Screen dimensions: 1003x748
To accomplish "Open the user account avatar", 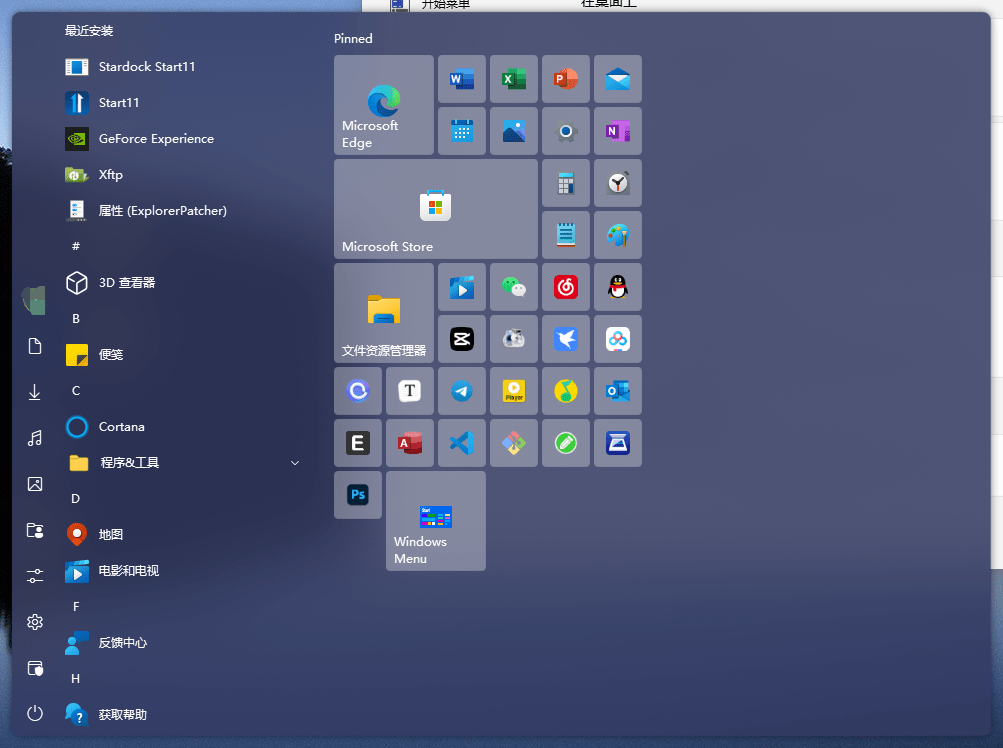I will 35,300.
